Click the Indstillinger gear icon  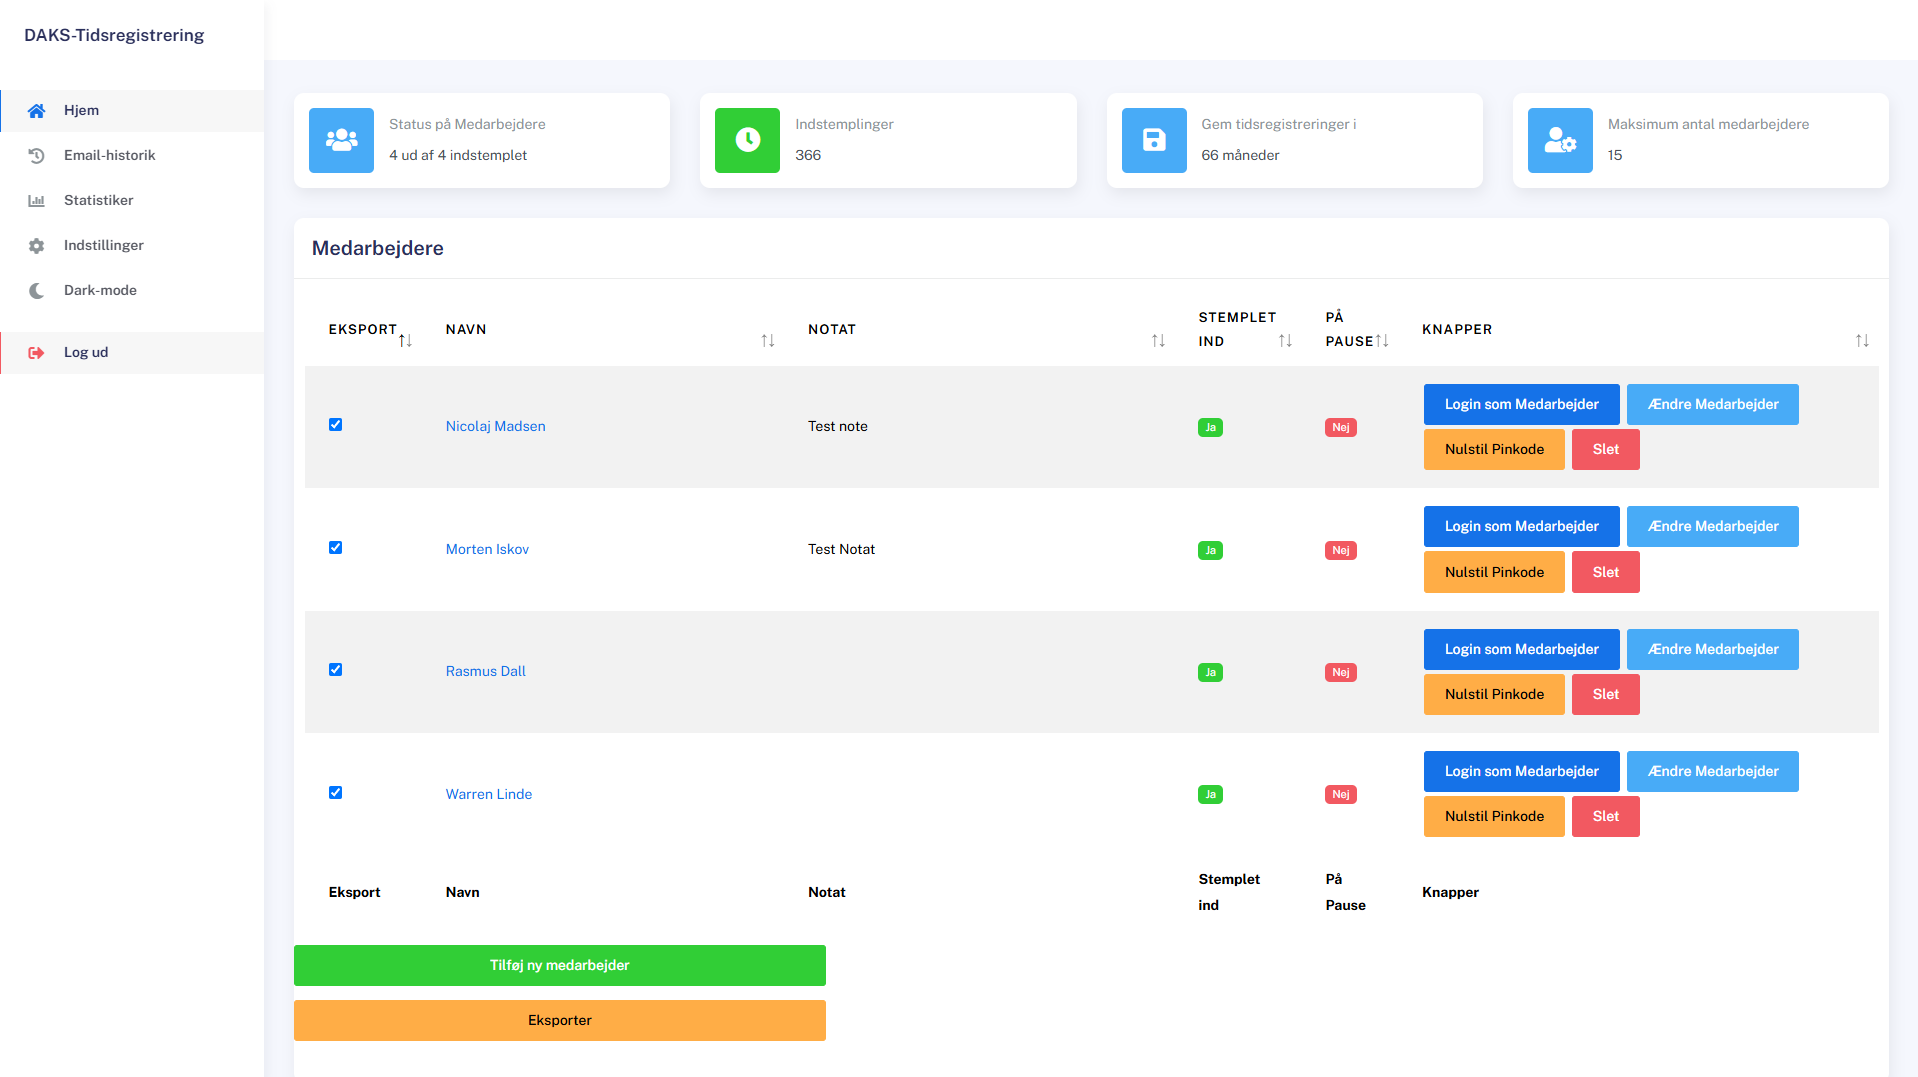coord(36,246)
